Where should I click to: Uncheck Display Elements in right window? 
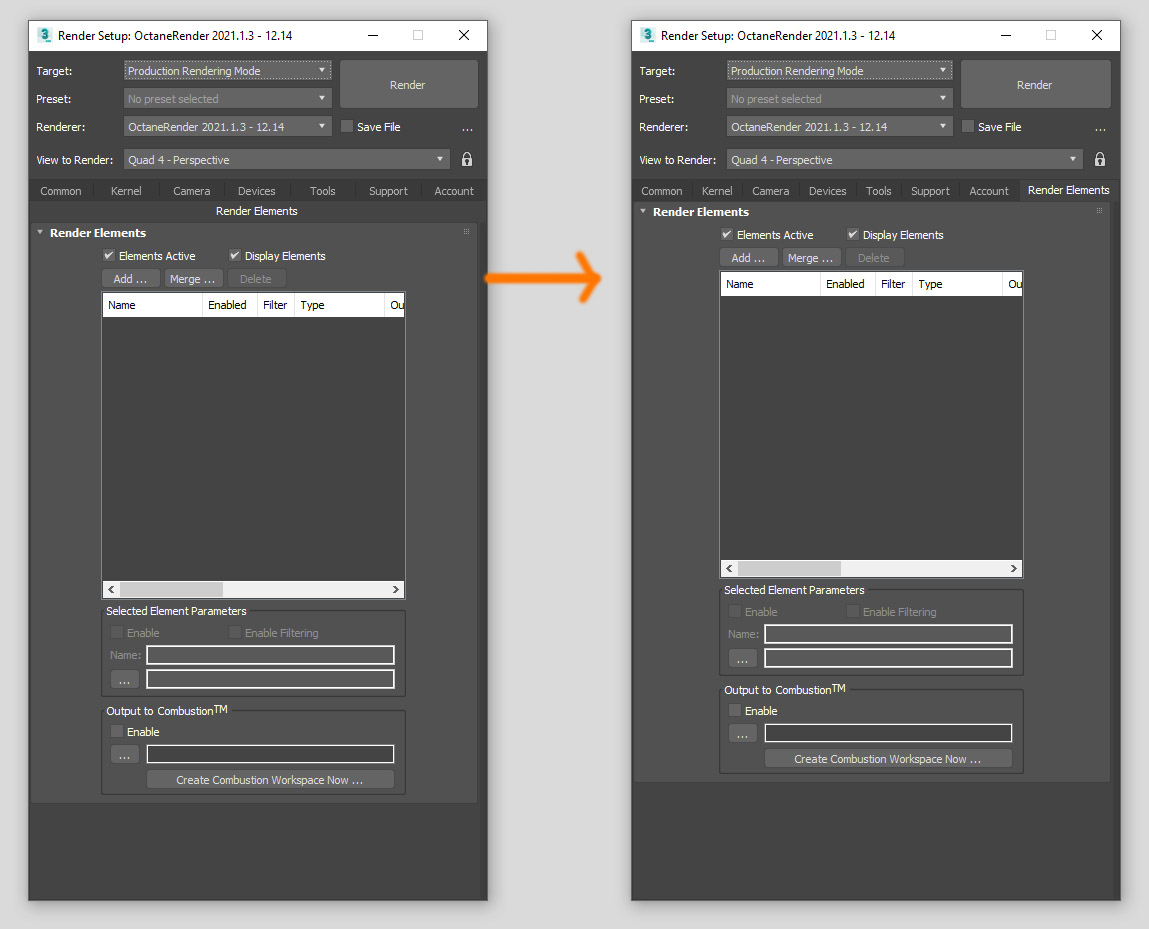pyautogui.click(x=852, y=234)
